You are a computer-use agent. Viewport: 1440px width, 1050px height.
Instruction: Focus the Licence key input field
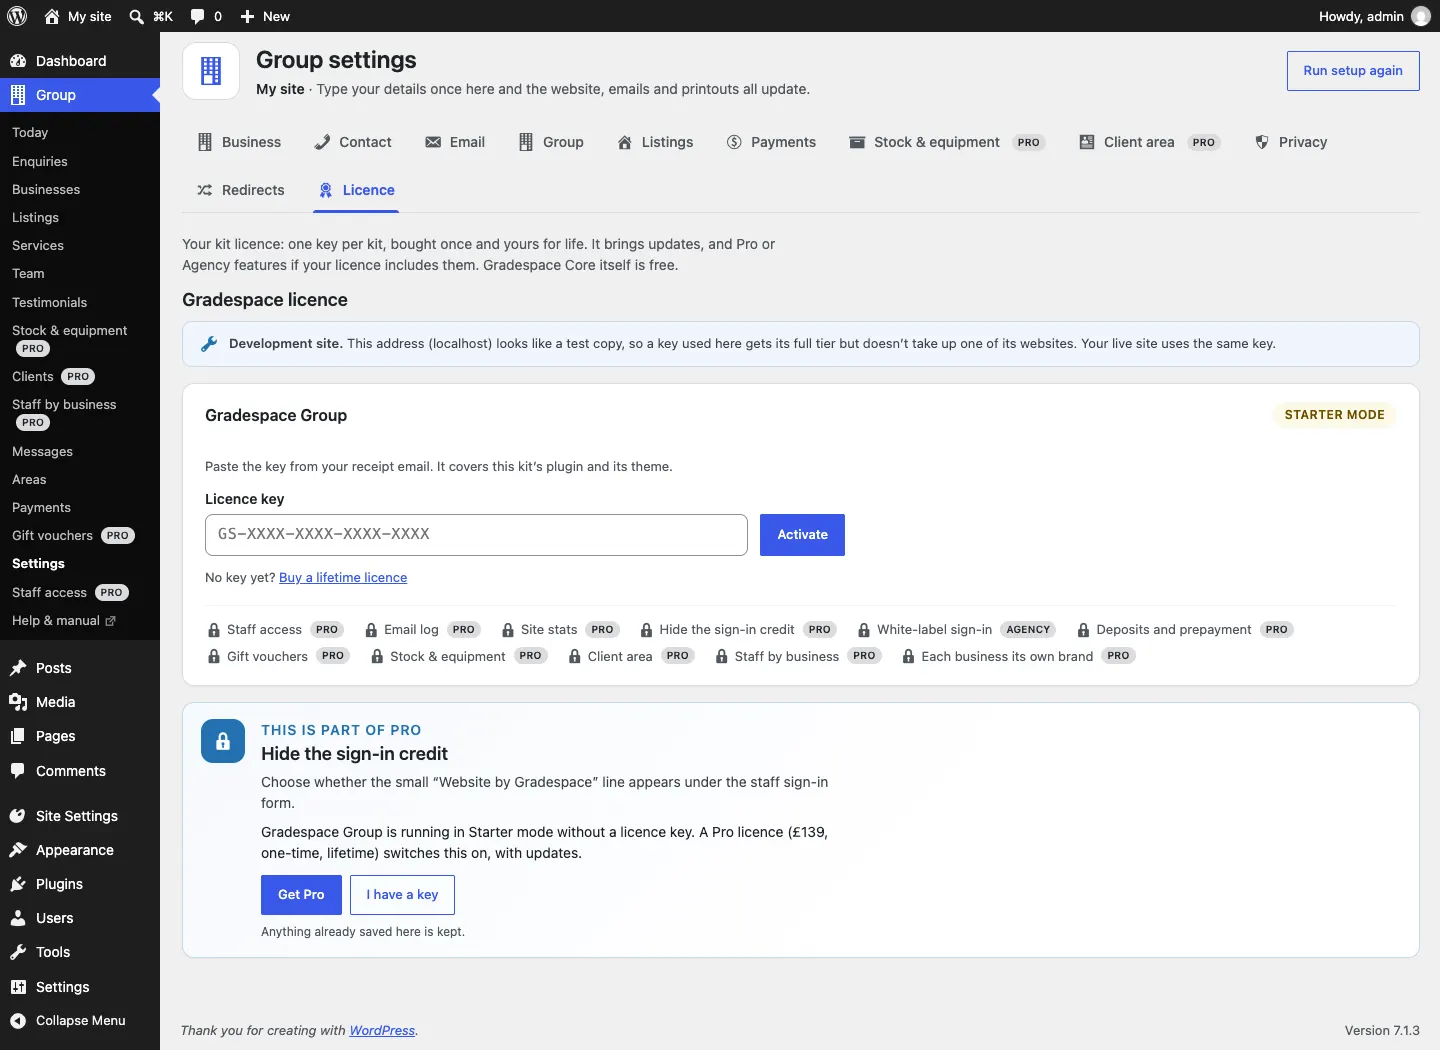click(476, 535)
